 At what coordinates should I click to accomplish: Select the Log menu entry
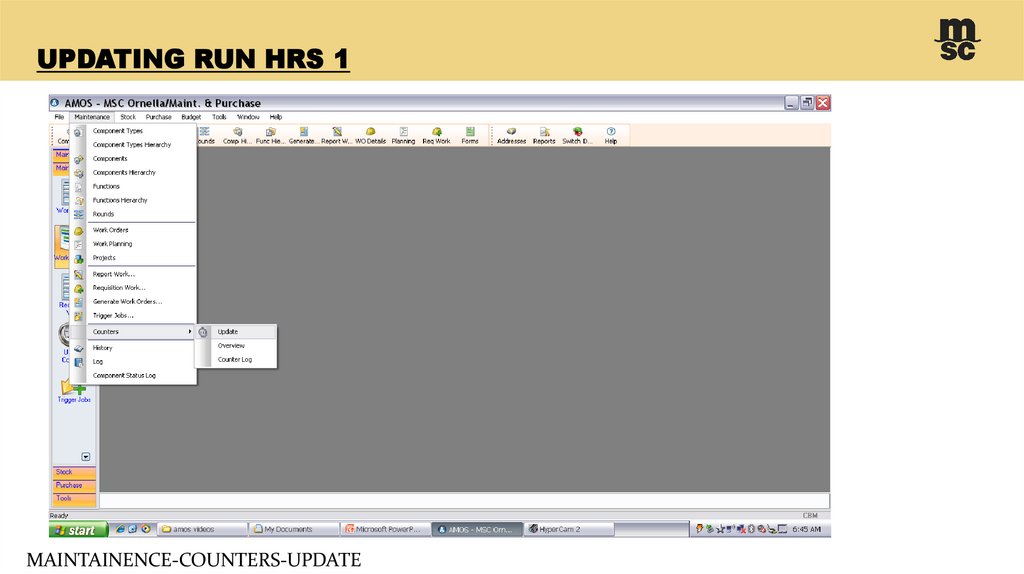133,362
